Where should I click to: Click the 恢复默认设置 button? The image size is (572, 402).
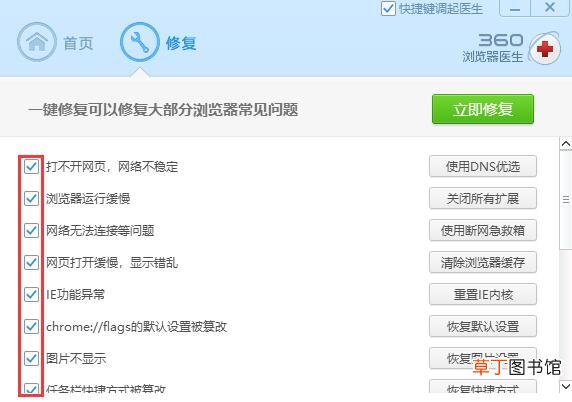(x=483, y=326)
